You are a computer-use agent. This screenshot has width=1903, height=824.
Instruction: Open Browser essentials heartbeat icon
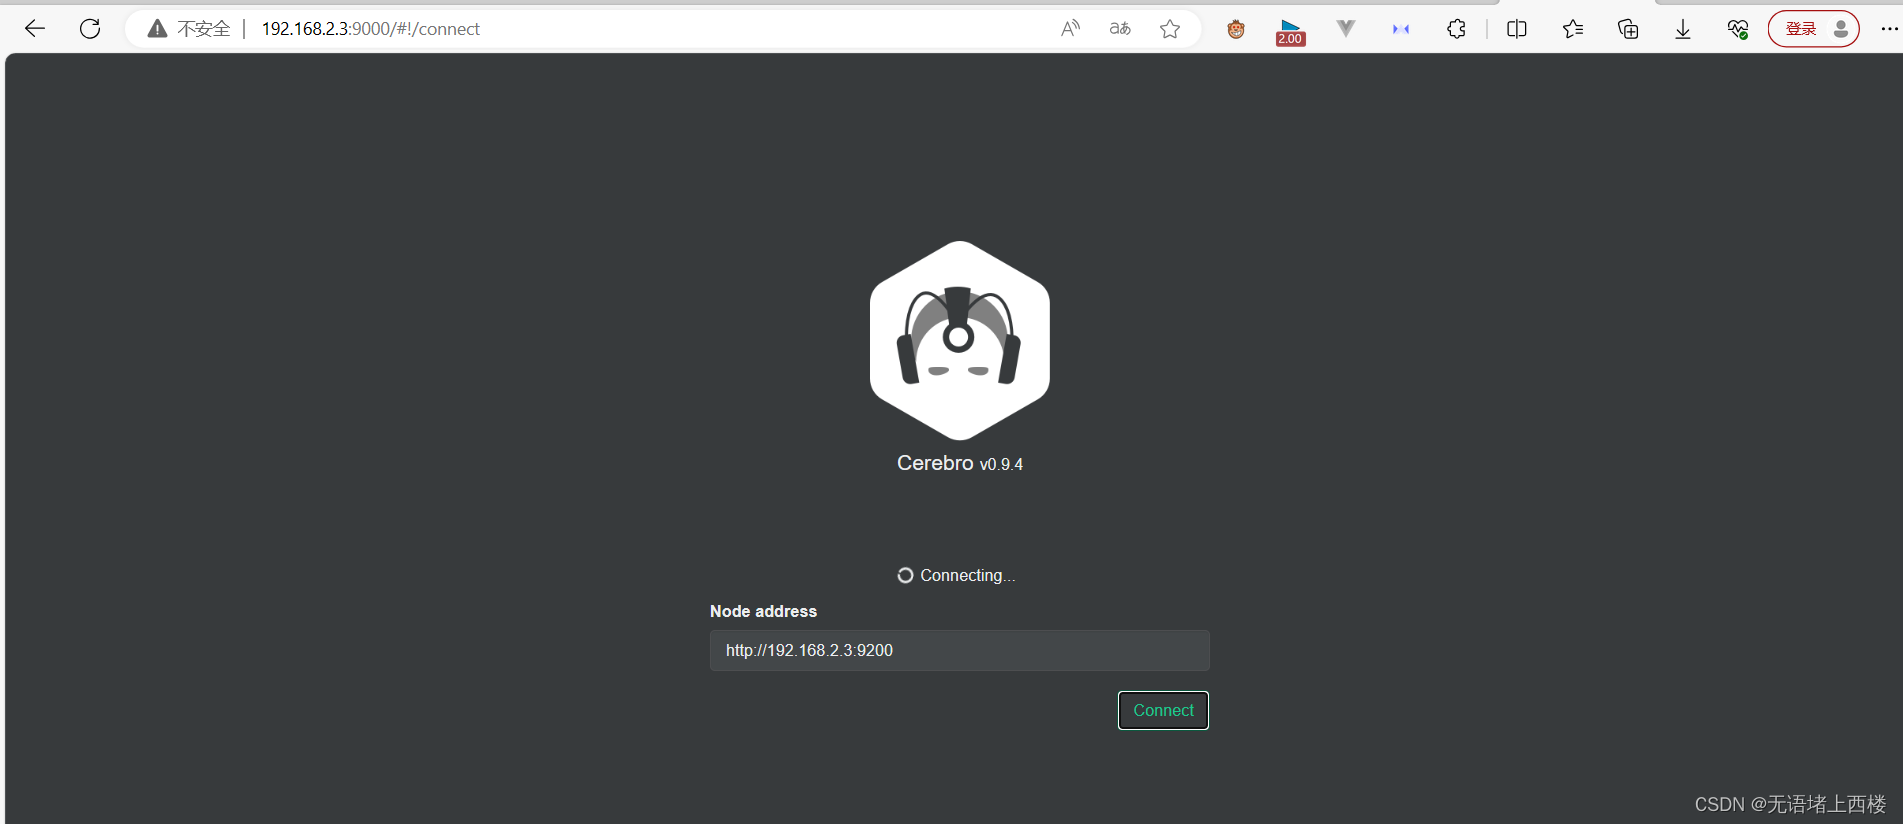coord(1738,29)
